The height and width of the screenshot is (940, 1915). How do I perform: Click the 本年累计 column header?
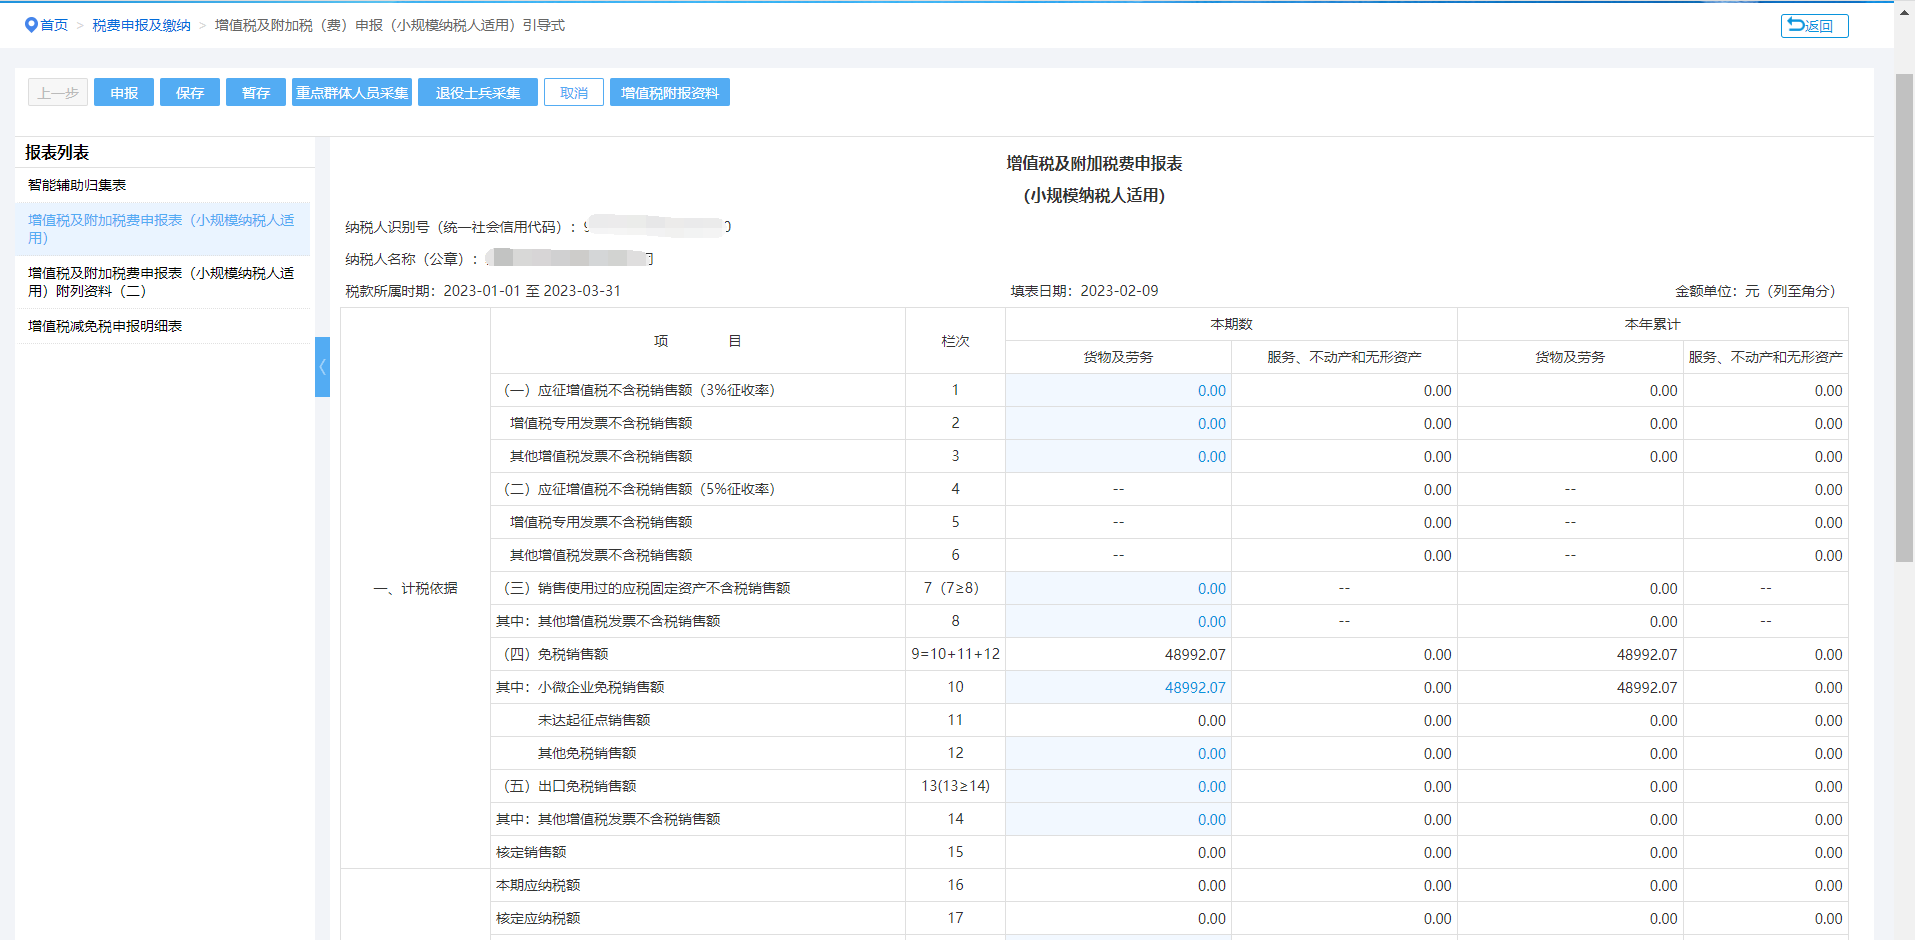pos(1652,324)
